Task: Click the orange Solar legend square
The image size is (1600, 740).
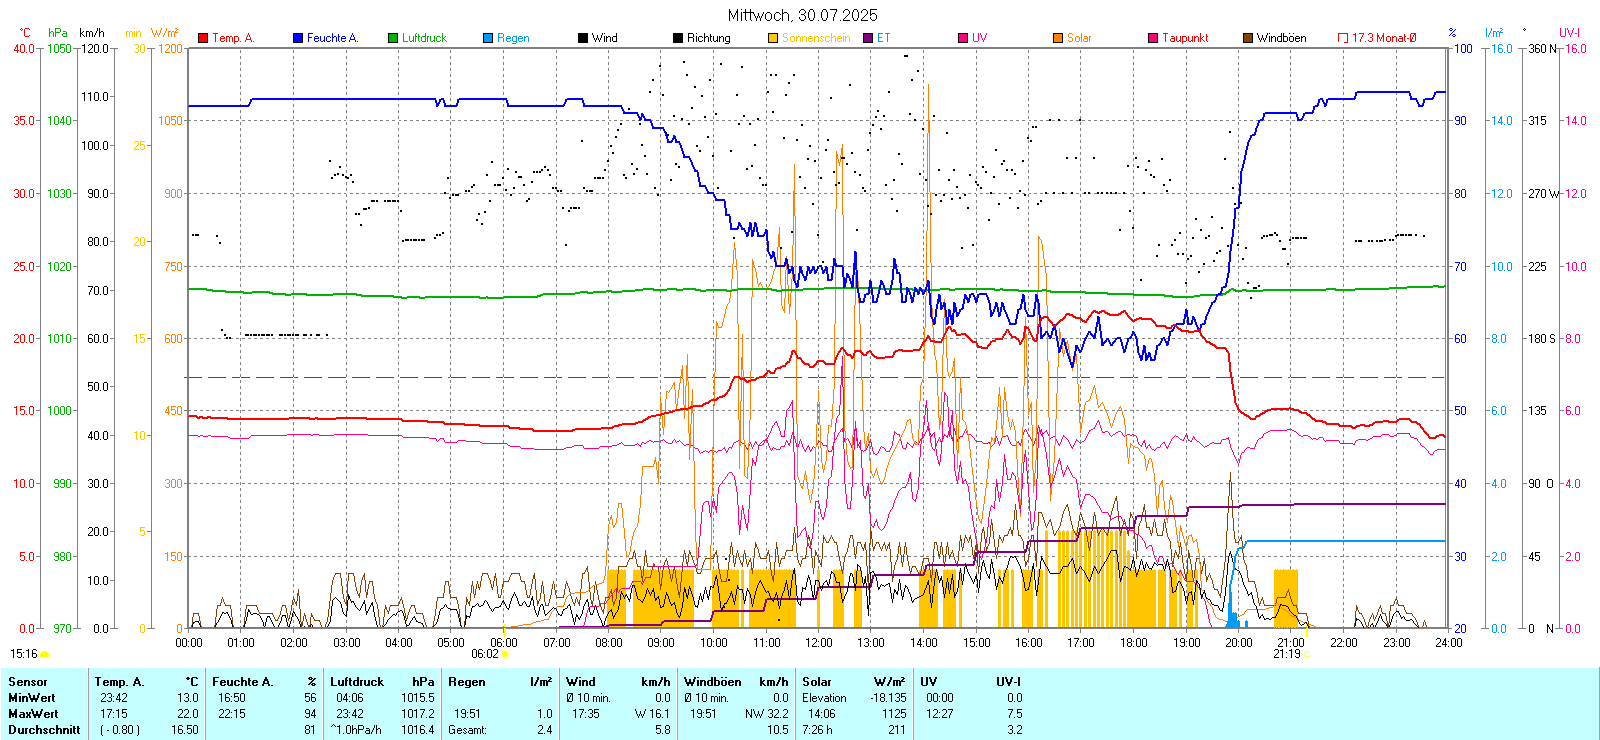Action: [x=1058, y=38]
